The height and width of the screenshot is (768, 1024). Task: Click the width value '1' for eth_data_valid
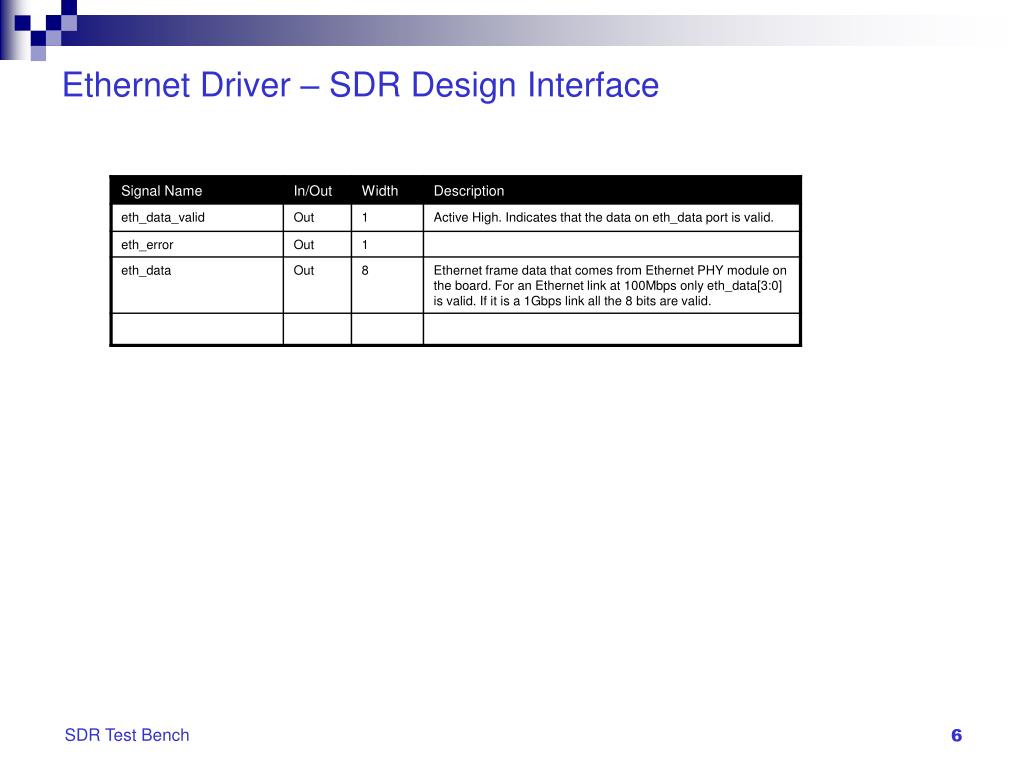click(x=366, y=216)
